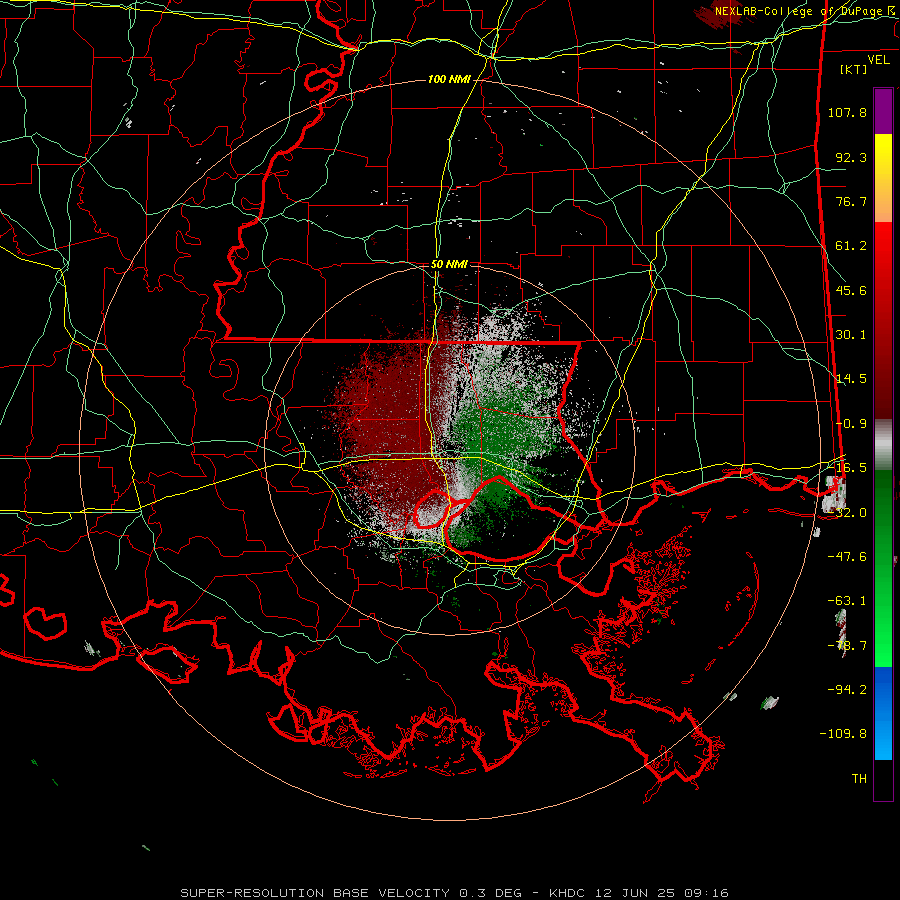Click the TH legend label
The height and width of the screenshot is (900, 900).
tap(859, 779)
